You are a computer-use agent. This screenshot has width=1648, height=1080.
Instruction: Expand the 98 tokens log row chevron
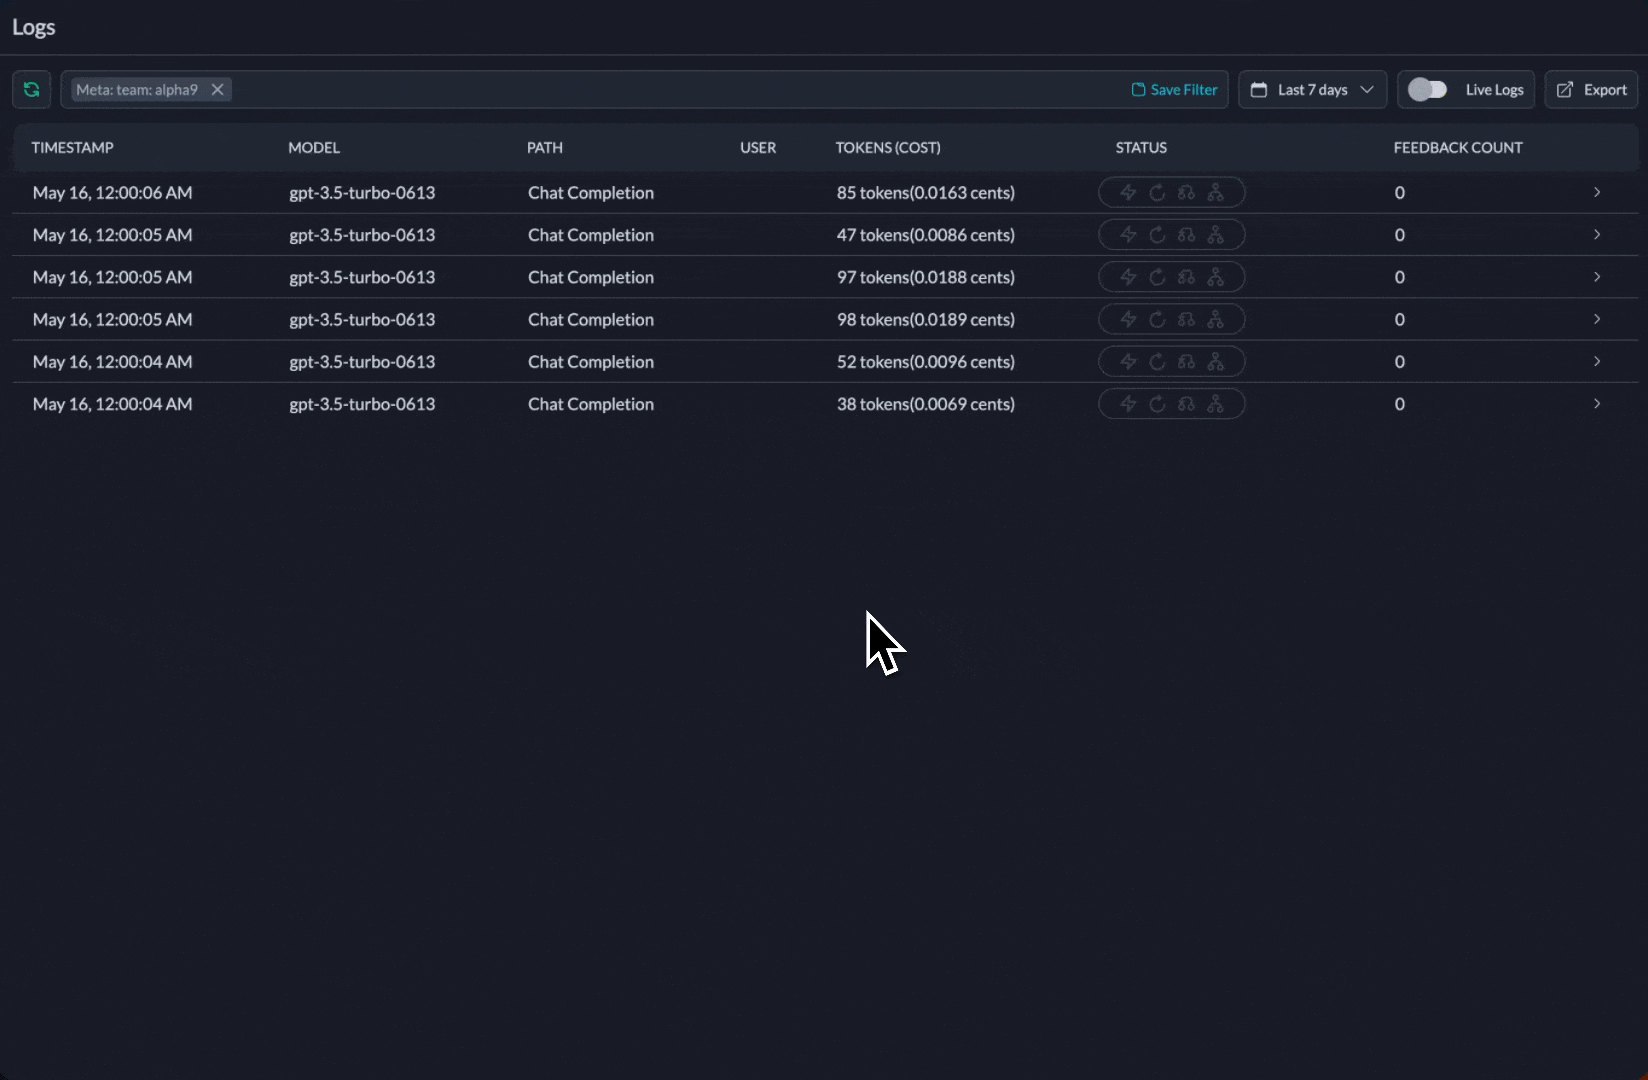click(1597, 319)
